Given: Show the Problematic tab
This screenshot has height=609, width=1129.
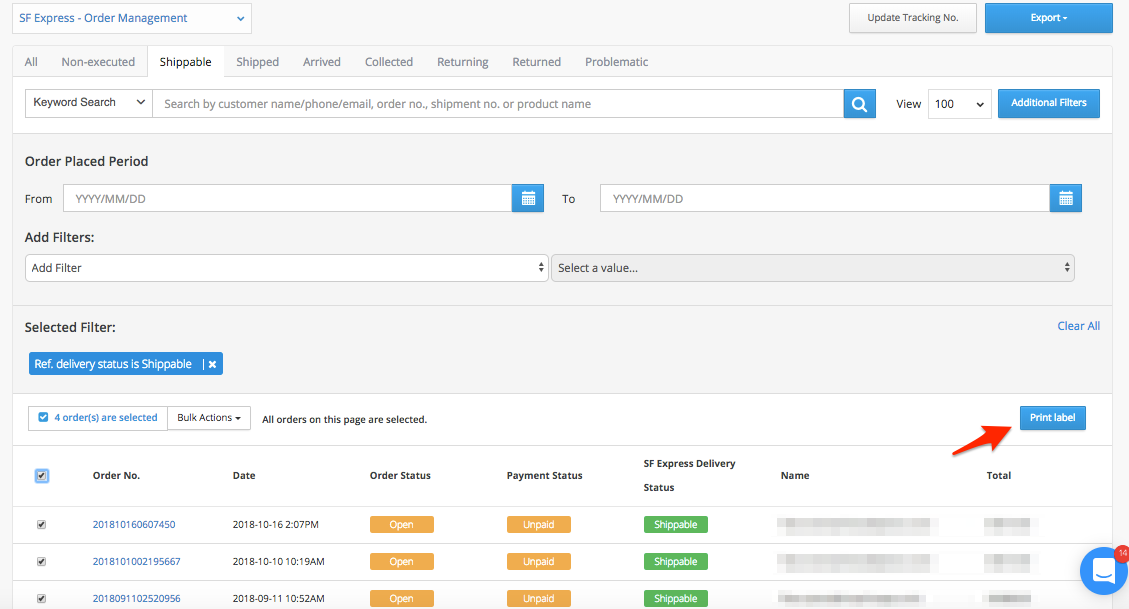Looking at the screenshot, I should 616,62.
